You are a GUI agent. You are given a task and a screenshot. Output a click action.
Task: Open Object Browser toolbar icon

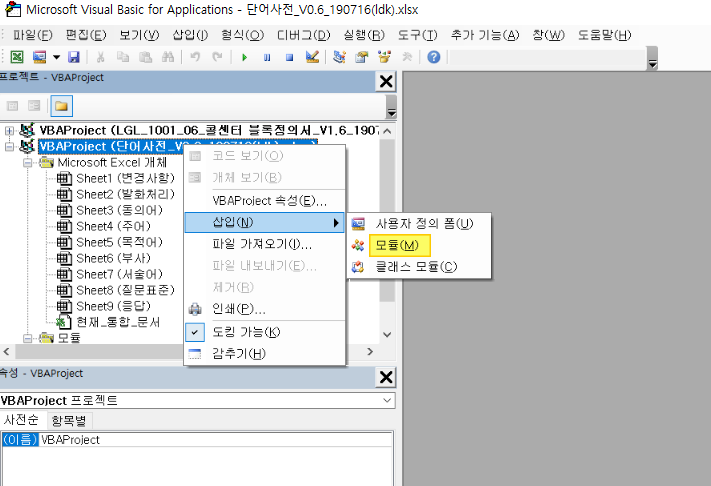(384, 57)
